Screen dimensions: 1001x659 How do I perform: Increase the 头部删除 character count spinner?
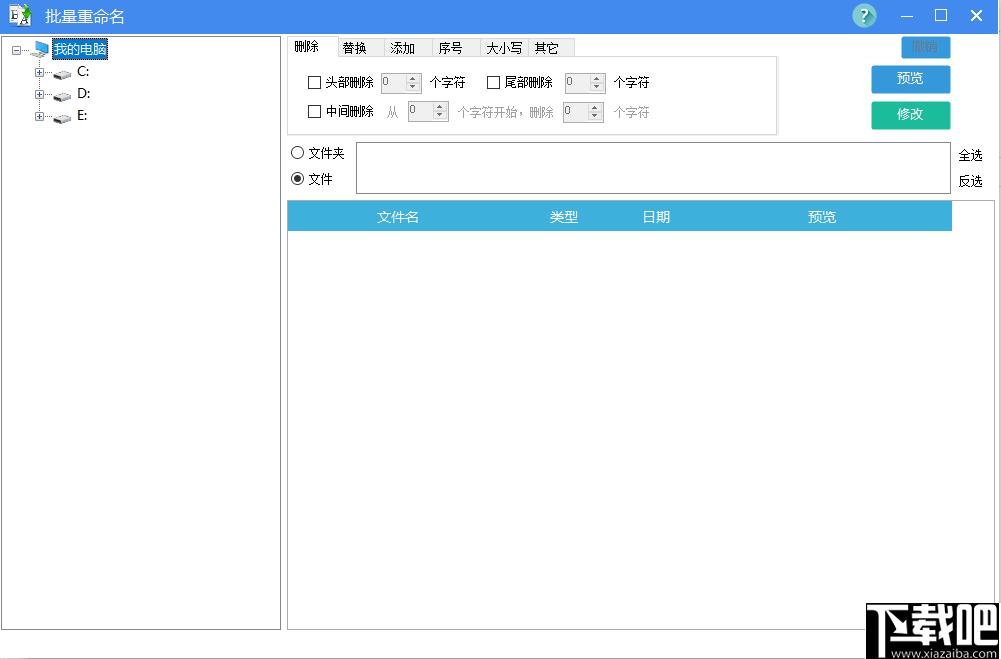[413, 78]
